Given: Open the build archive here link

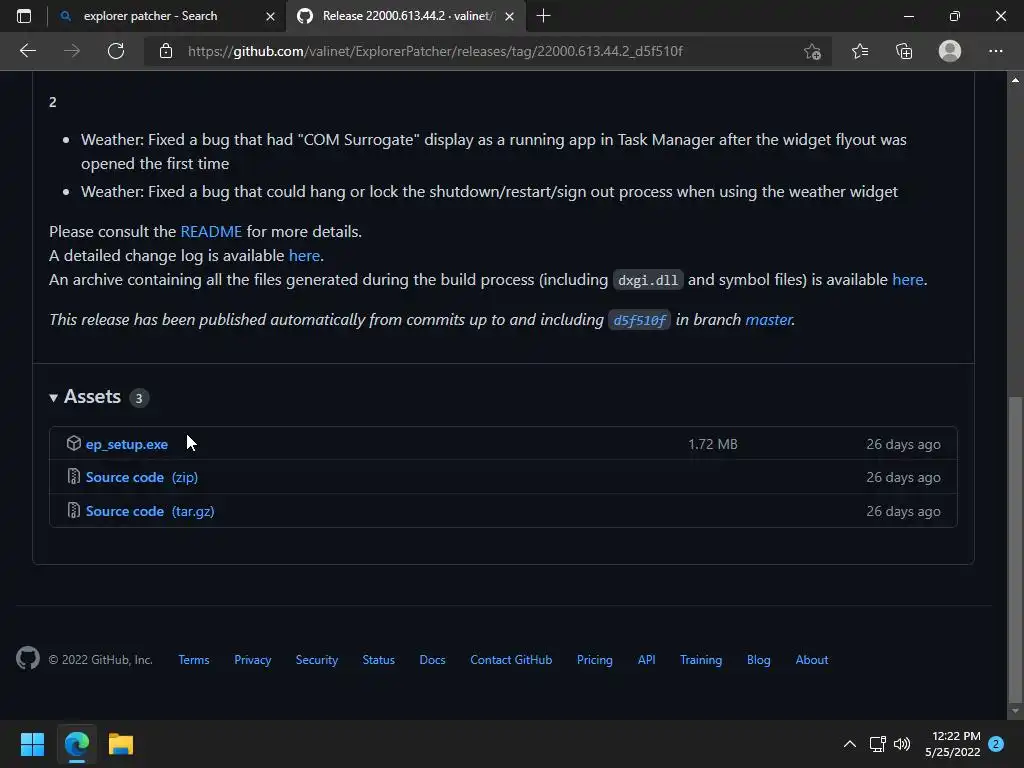Looking at the screenshot, I should coord(908,280).
